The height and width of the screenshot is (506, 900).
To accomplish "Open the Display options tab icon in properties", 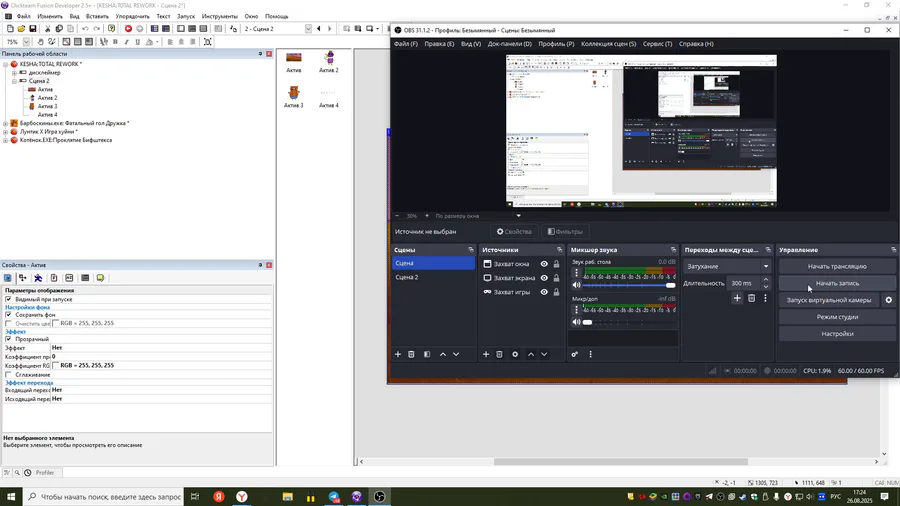I will (7, 278).
